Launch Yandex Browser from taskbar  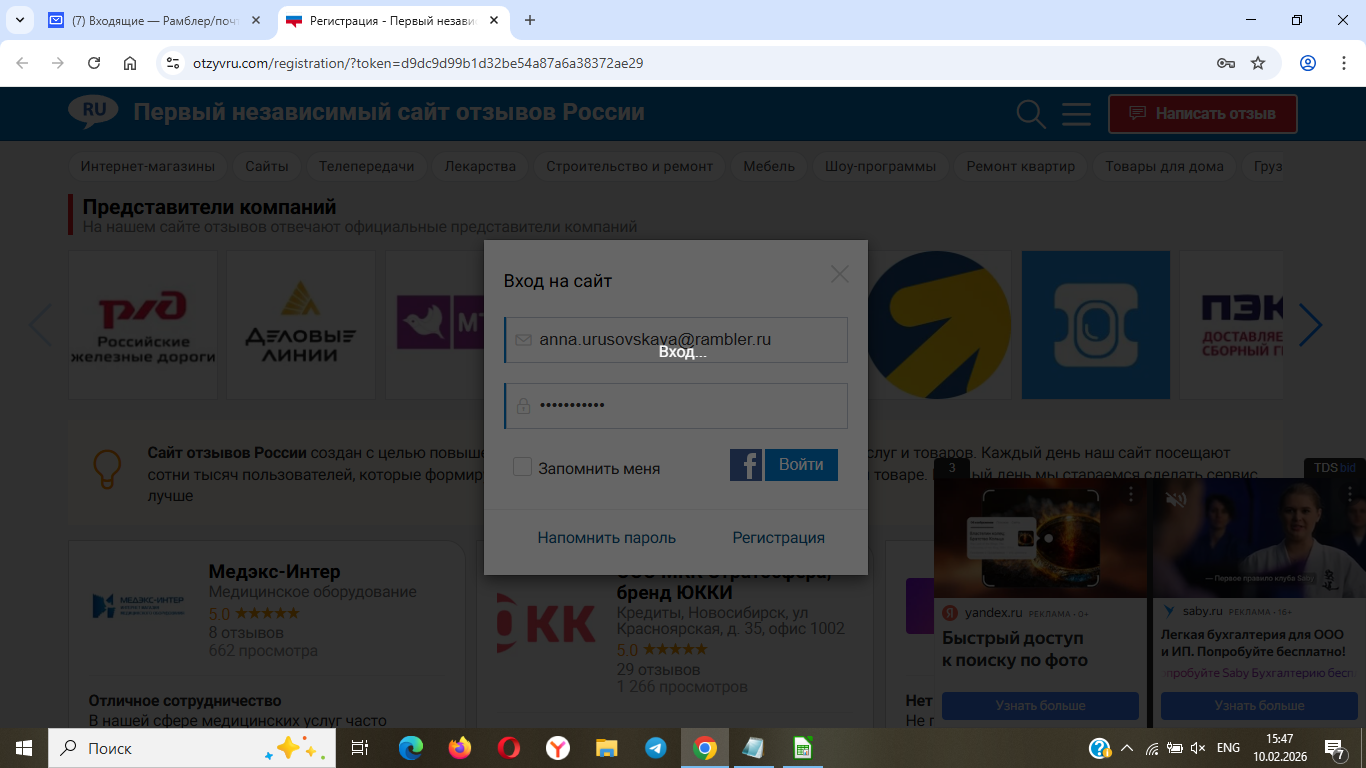click(x=558, y=748)
